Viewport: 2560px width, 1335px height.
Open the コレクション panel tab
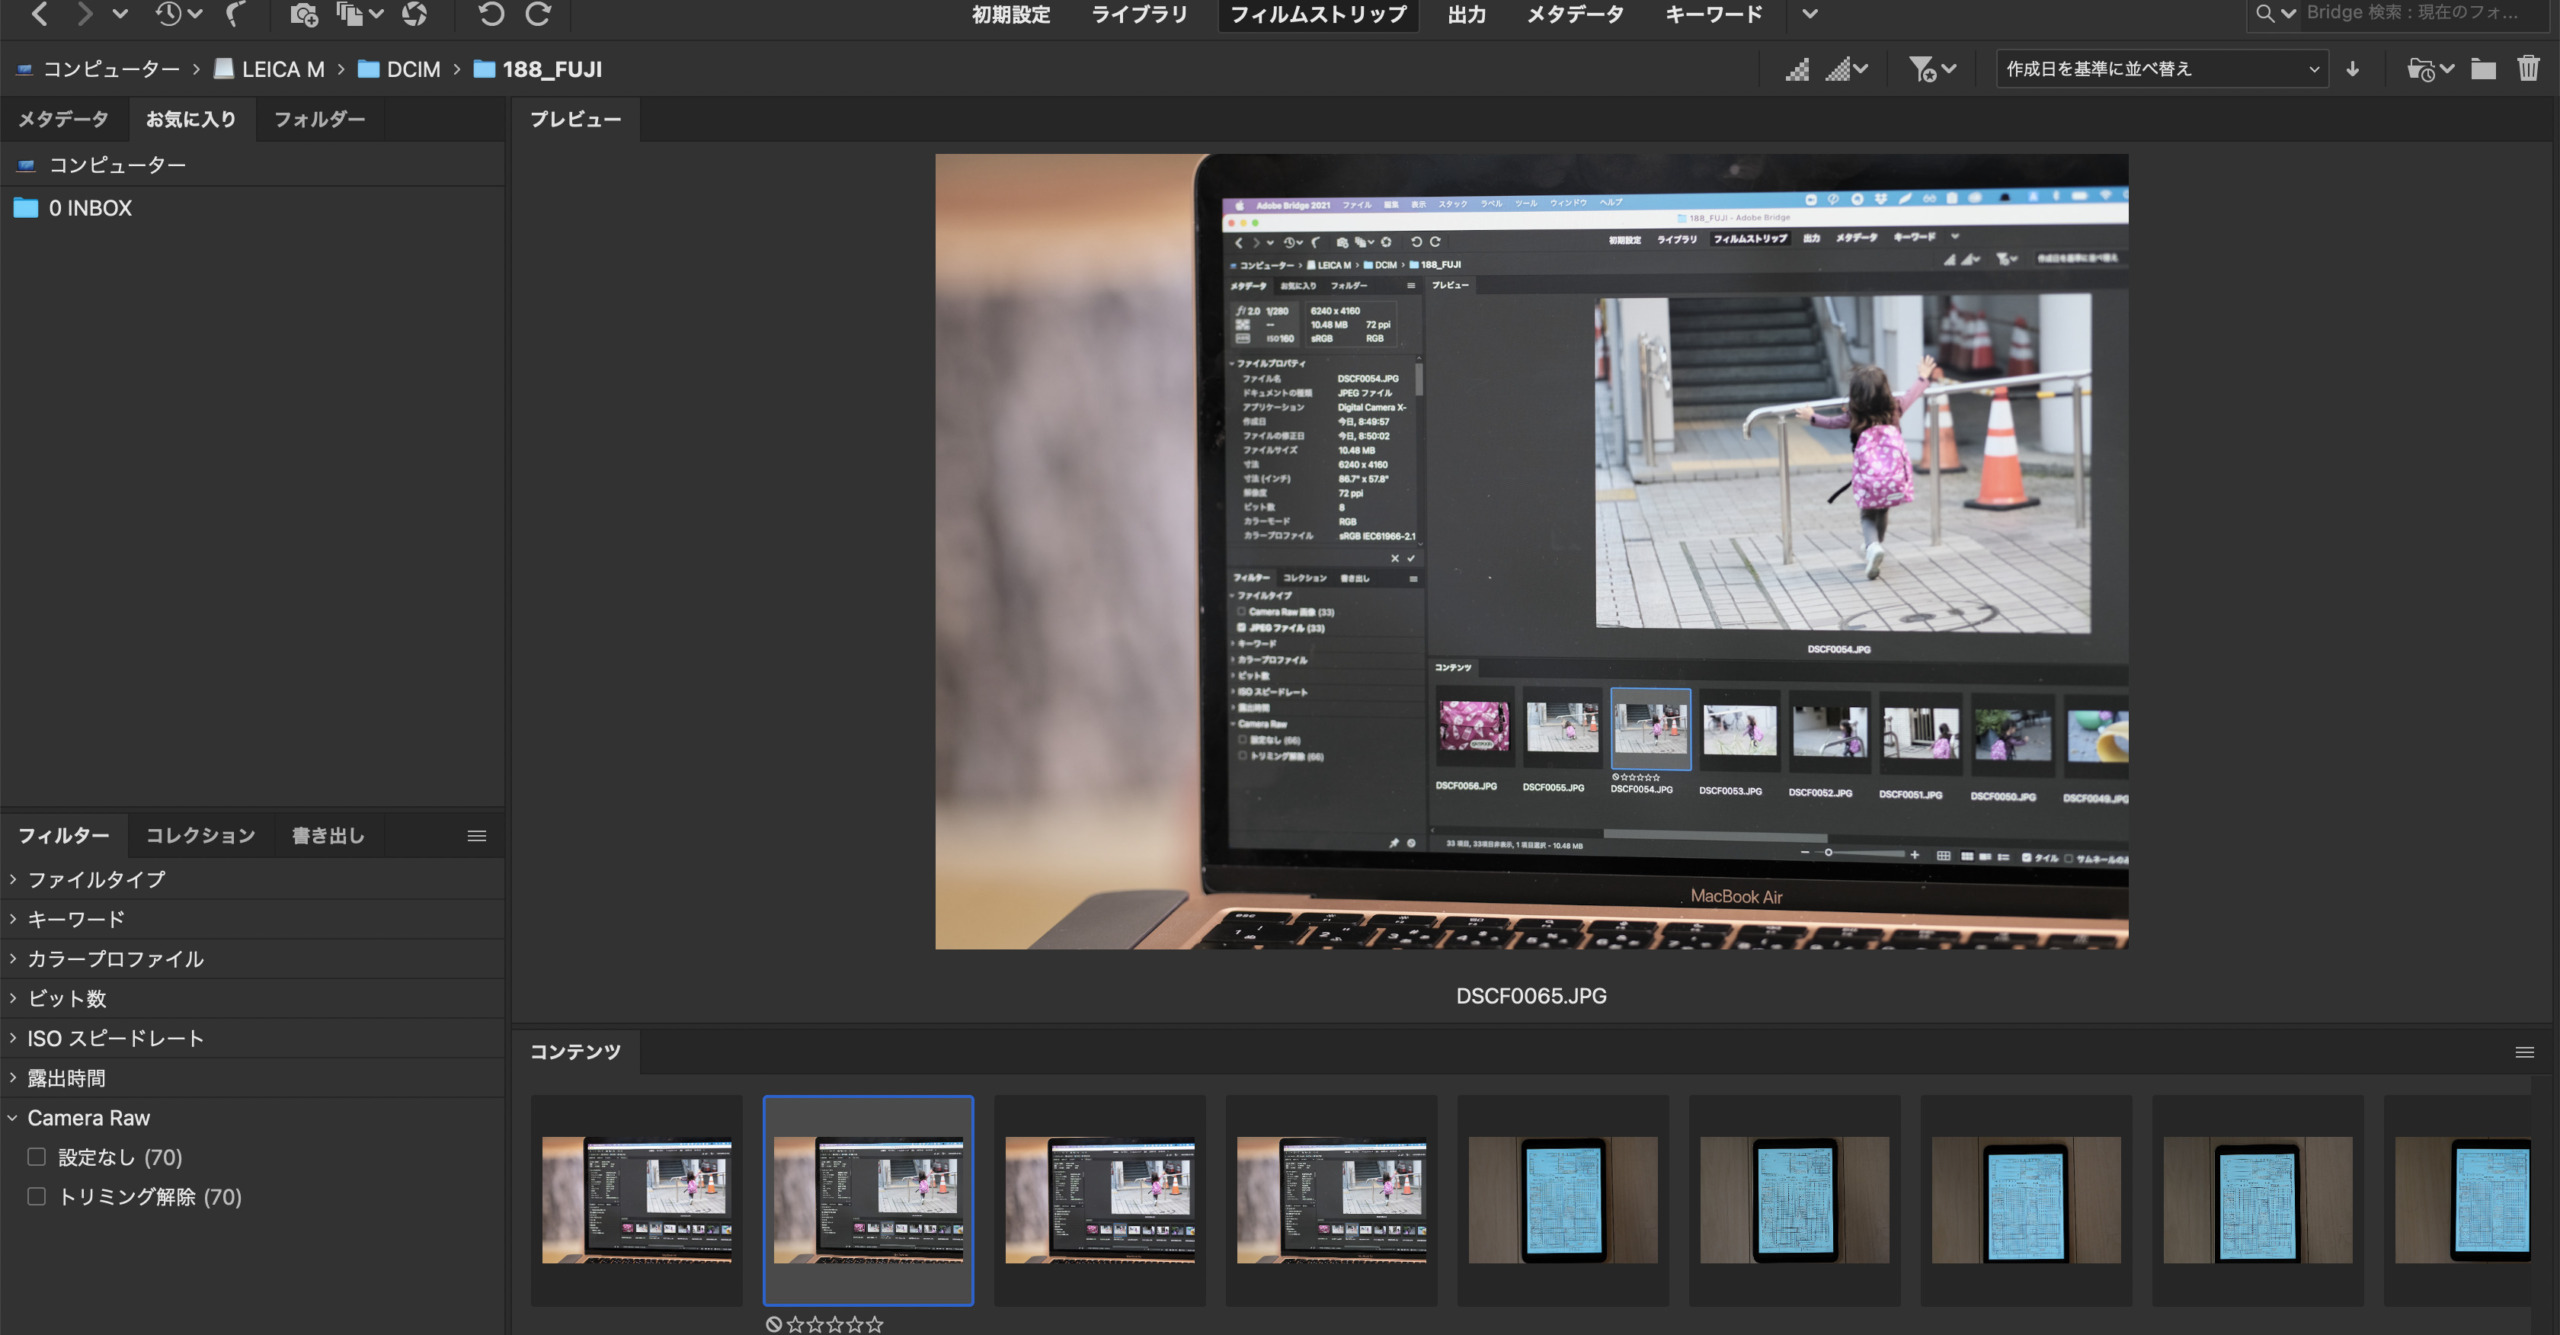[200, 835]
